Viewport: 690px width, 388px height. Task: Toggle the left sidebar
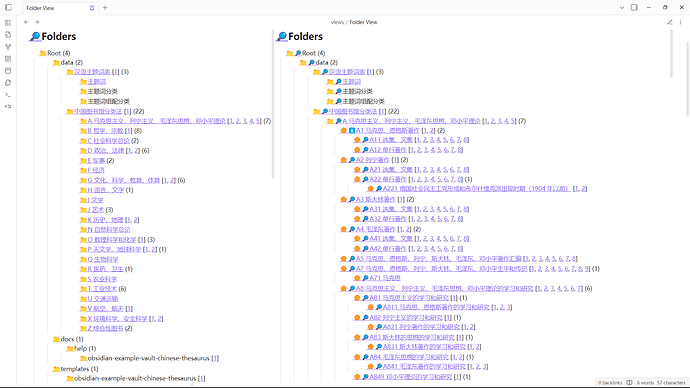tap(8, 7)
